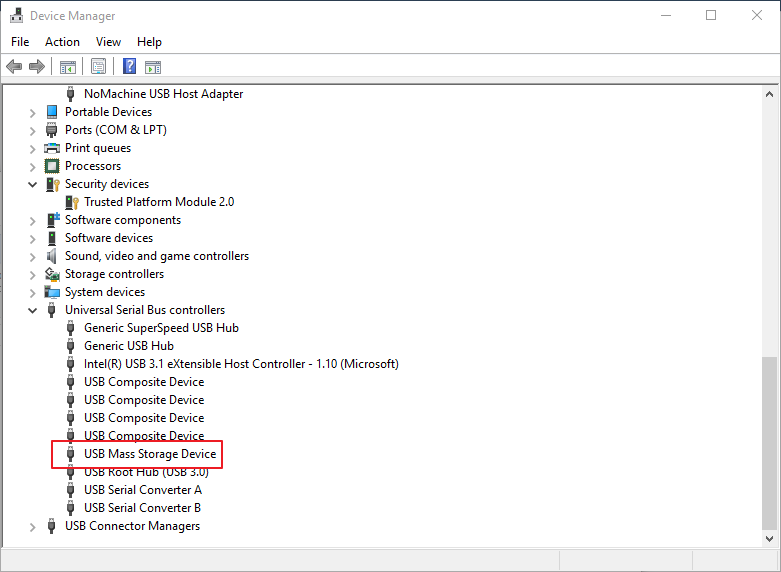This screenshot has height=572, width=781.
Task: Expand the USB Connector Managers node
Action: 33,527
